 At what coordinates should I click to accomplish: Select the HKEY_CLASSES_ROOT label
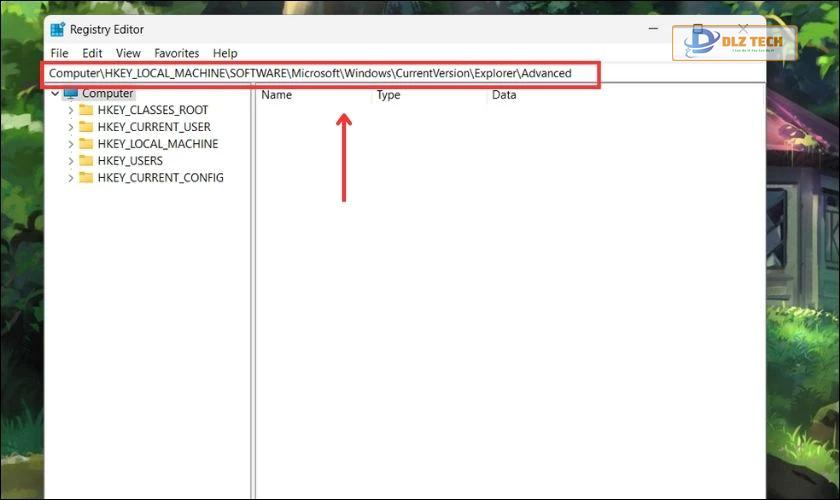point(153,110)
